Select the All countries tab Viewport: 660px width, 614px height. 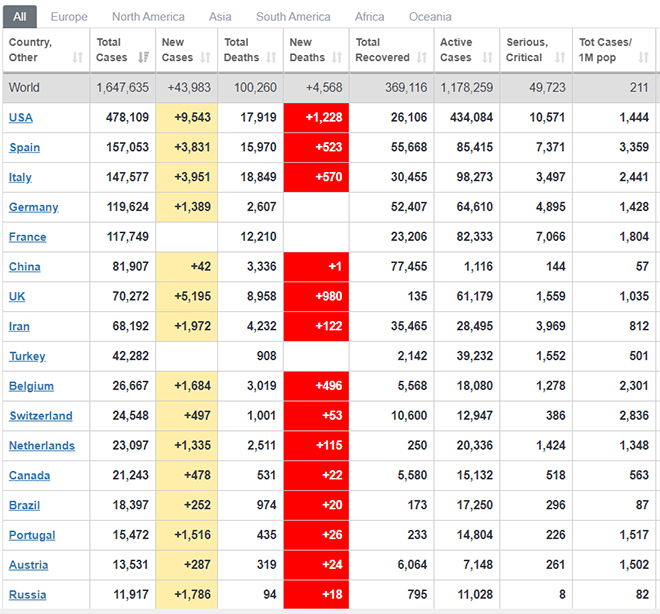pos(20,17)
